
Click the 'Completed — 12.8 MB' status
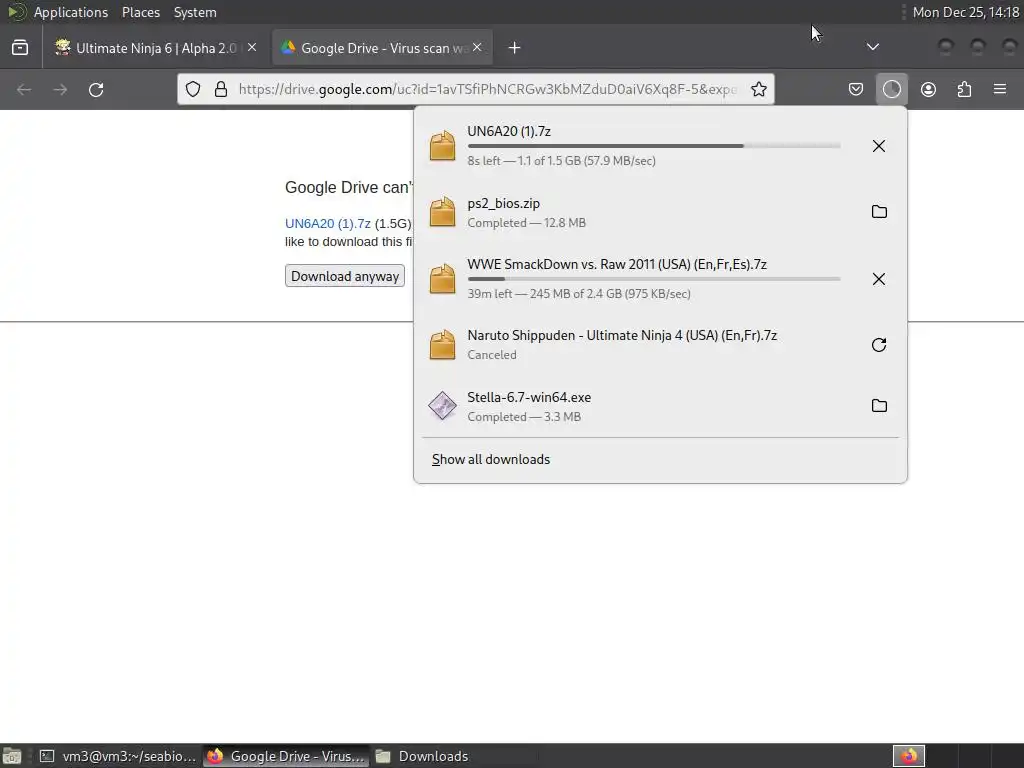point(526,223)
